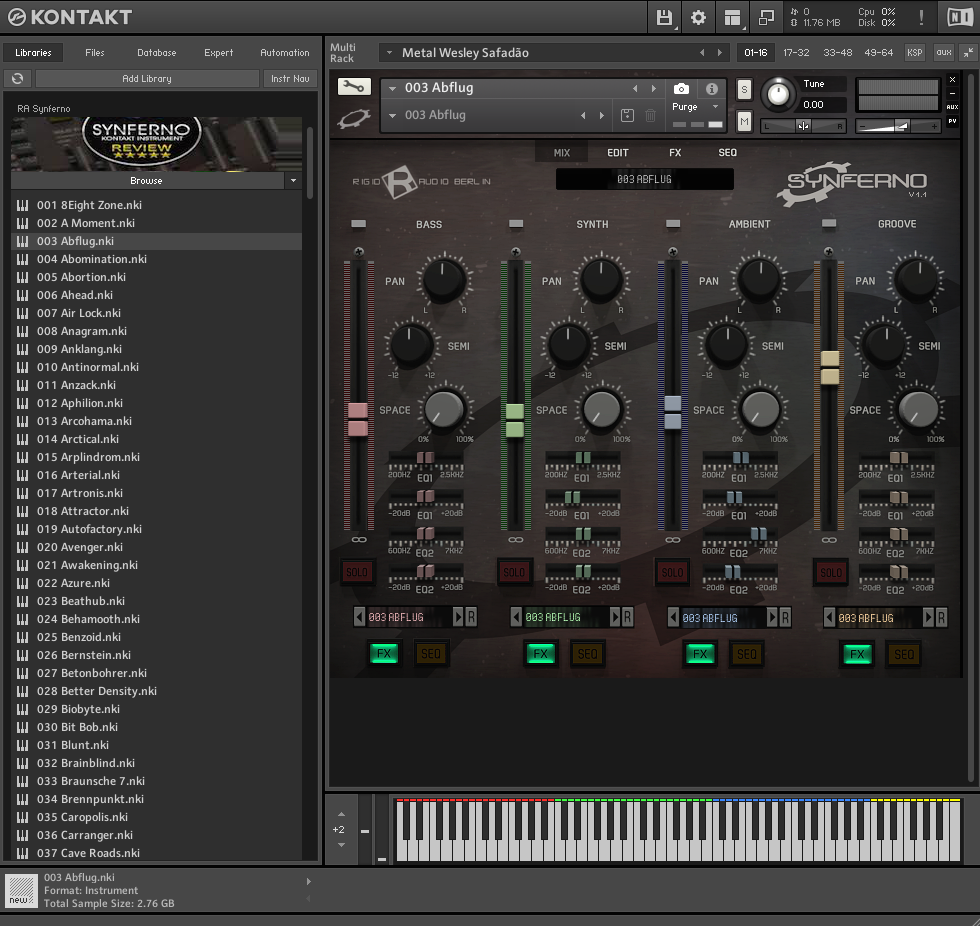
Task: Toggle the SEQ button on Synth layer
Action: [x=588, y=654]
